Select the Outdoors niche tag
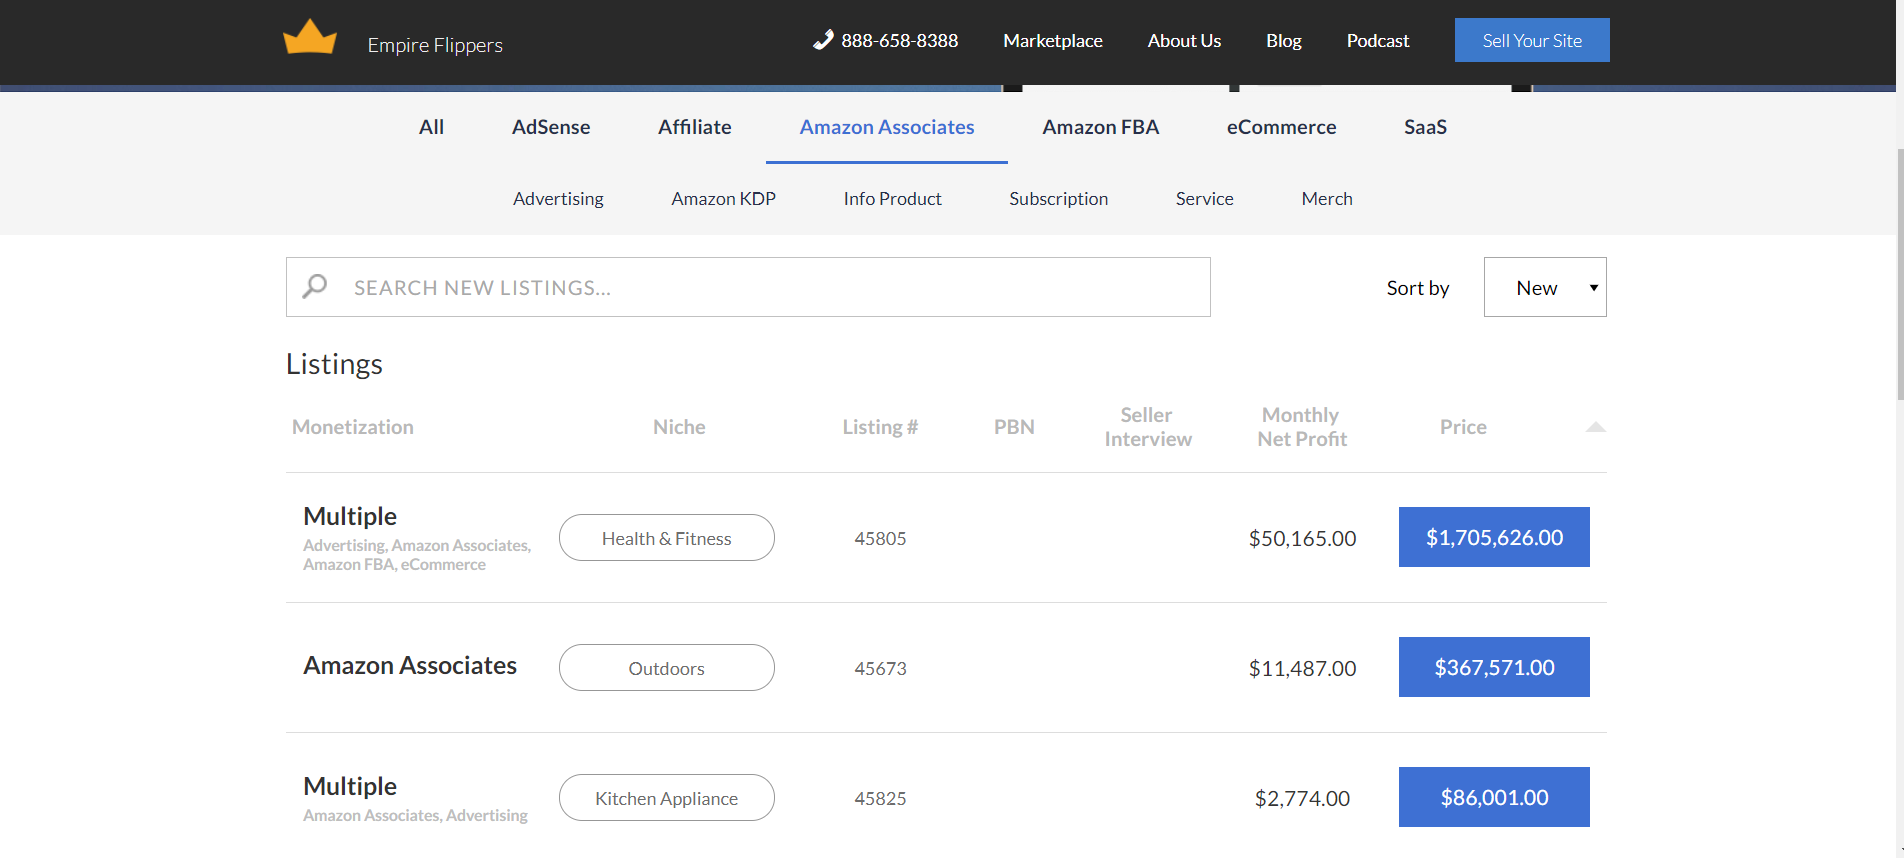The width and height of the screenshot is (1904, 858). [666, 668]
